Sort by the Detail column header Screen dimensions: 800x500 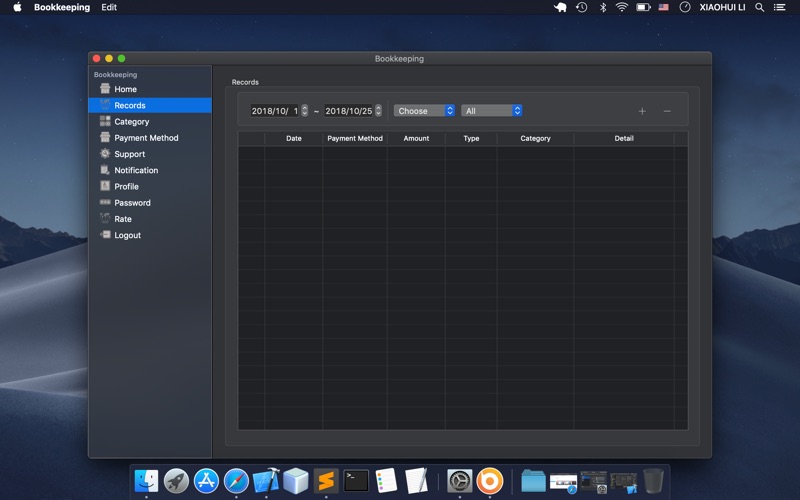coord(624,138)
